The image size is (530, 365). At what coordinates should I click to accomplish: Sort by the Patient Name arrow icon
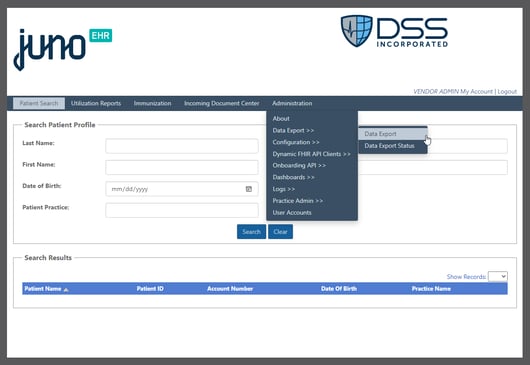pyautogui.click(x=66, y=290)
